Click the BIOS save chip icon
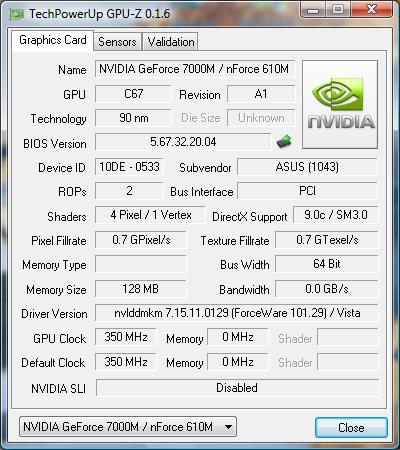 [x=284, y=142]
